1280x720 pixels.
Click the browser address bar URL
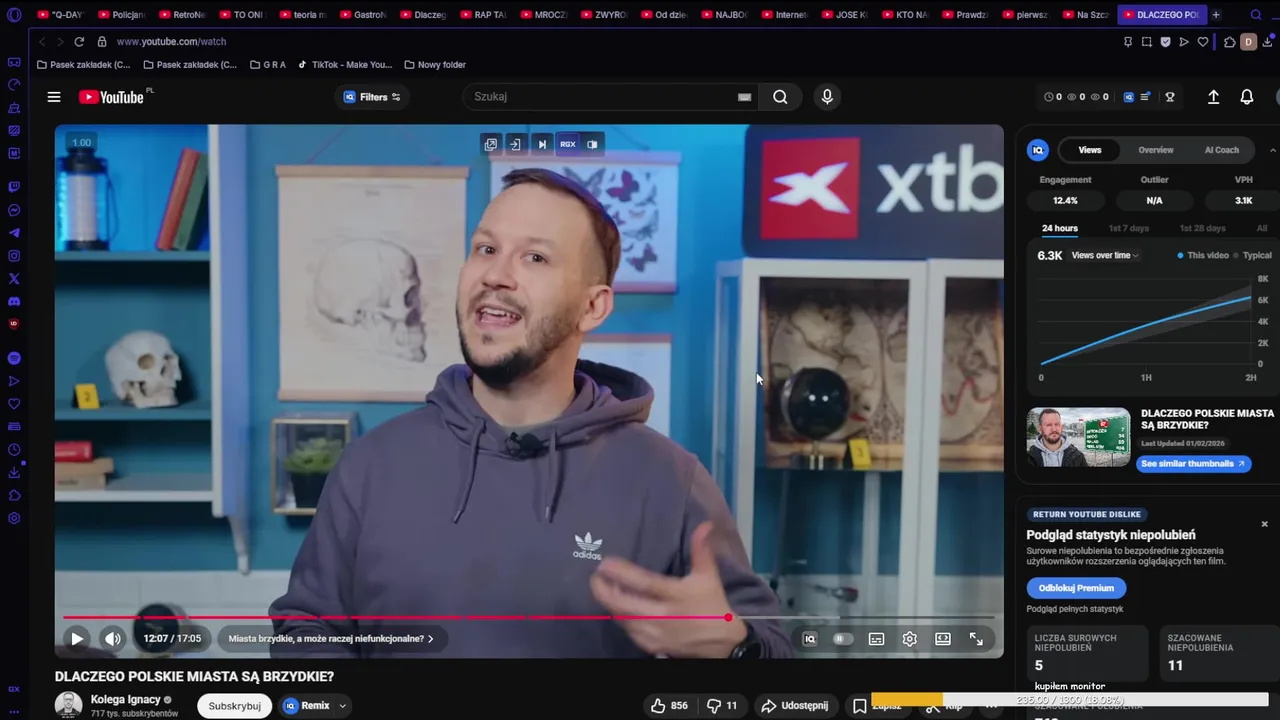click(171, 42)
